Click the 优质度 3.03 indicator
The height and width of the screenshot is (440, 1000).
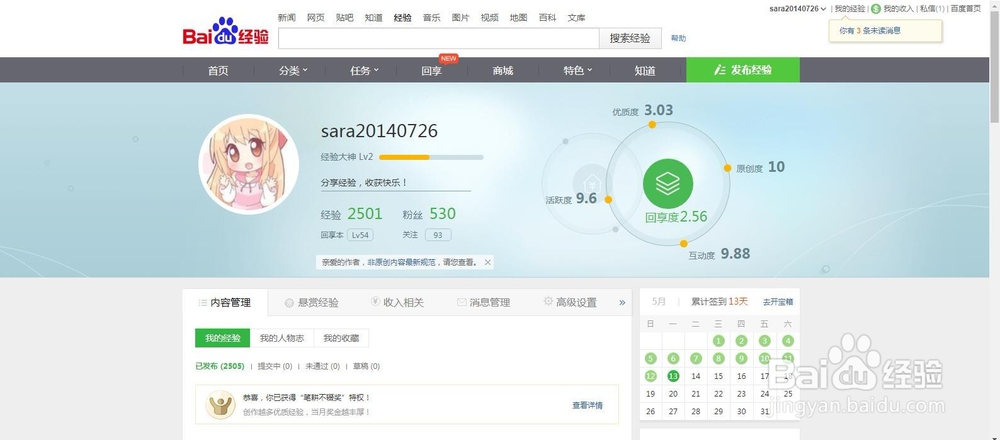coord(642,111)
